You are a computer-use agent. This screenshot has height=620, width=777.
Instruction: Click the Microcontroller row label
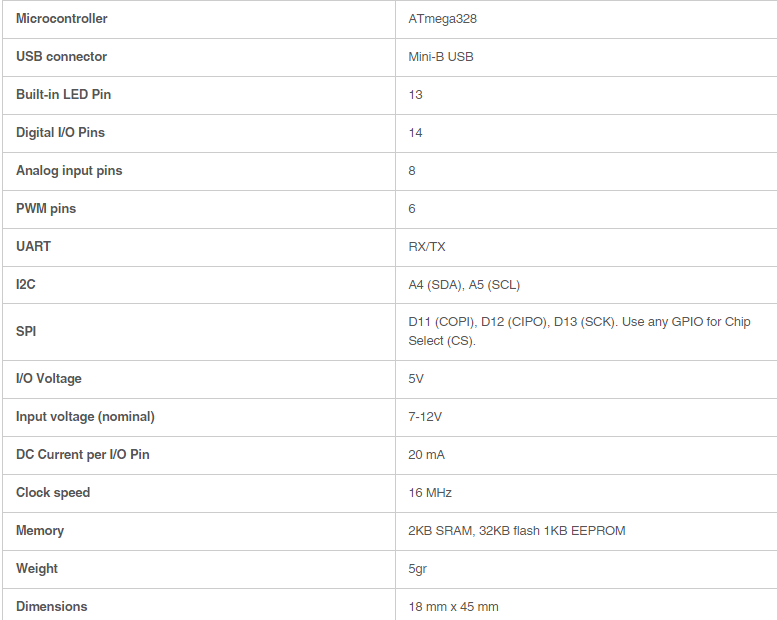click(x=62, y=19)
